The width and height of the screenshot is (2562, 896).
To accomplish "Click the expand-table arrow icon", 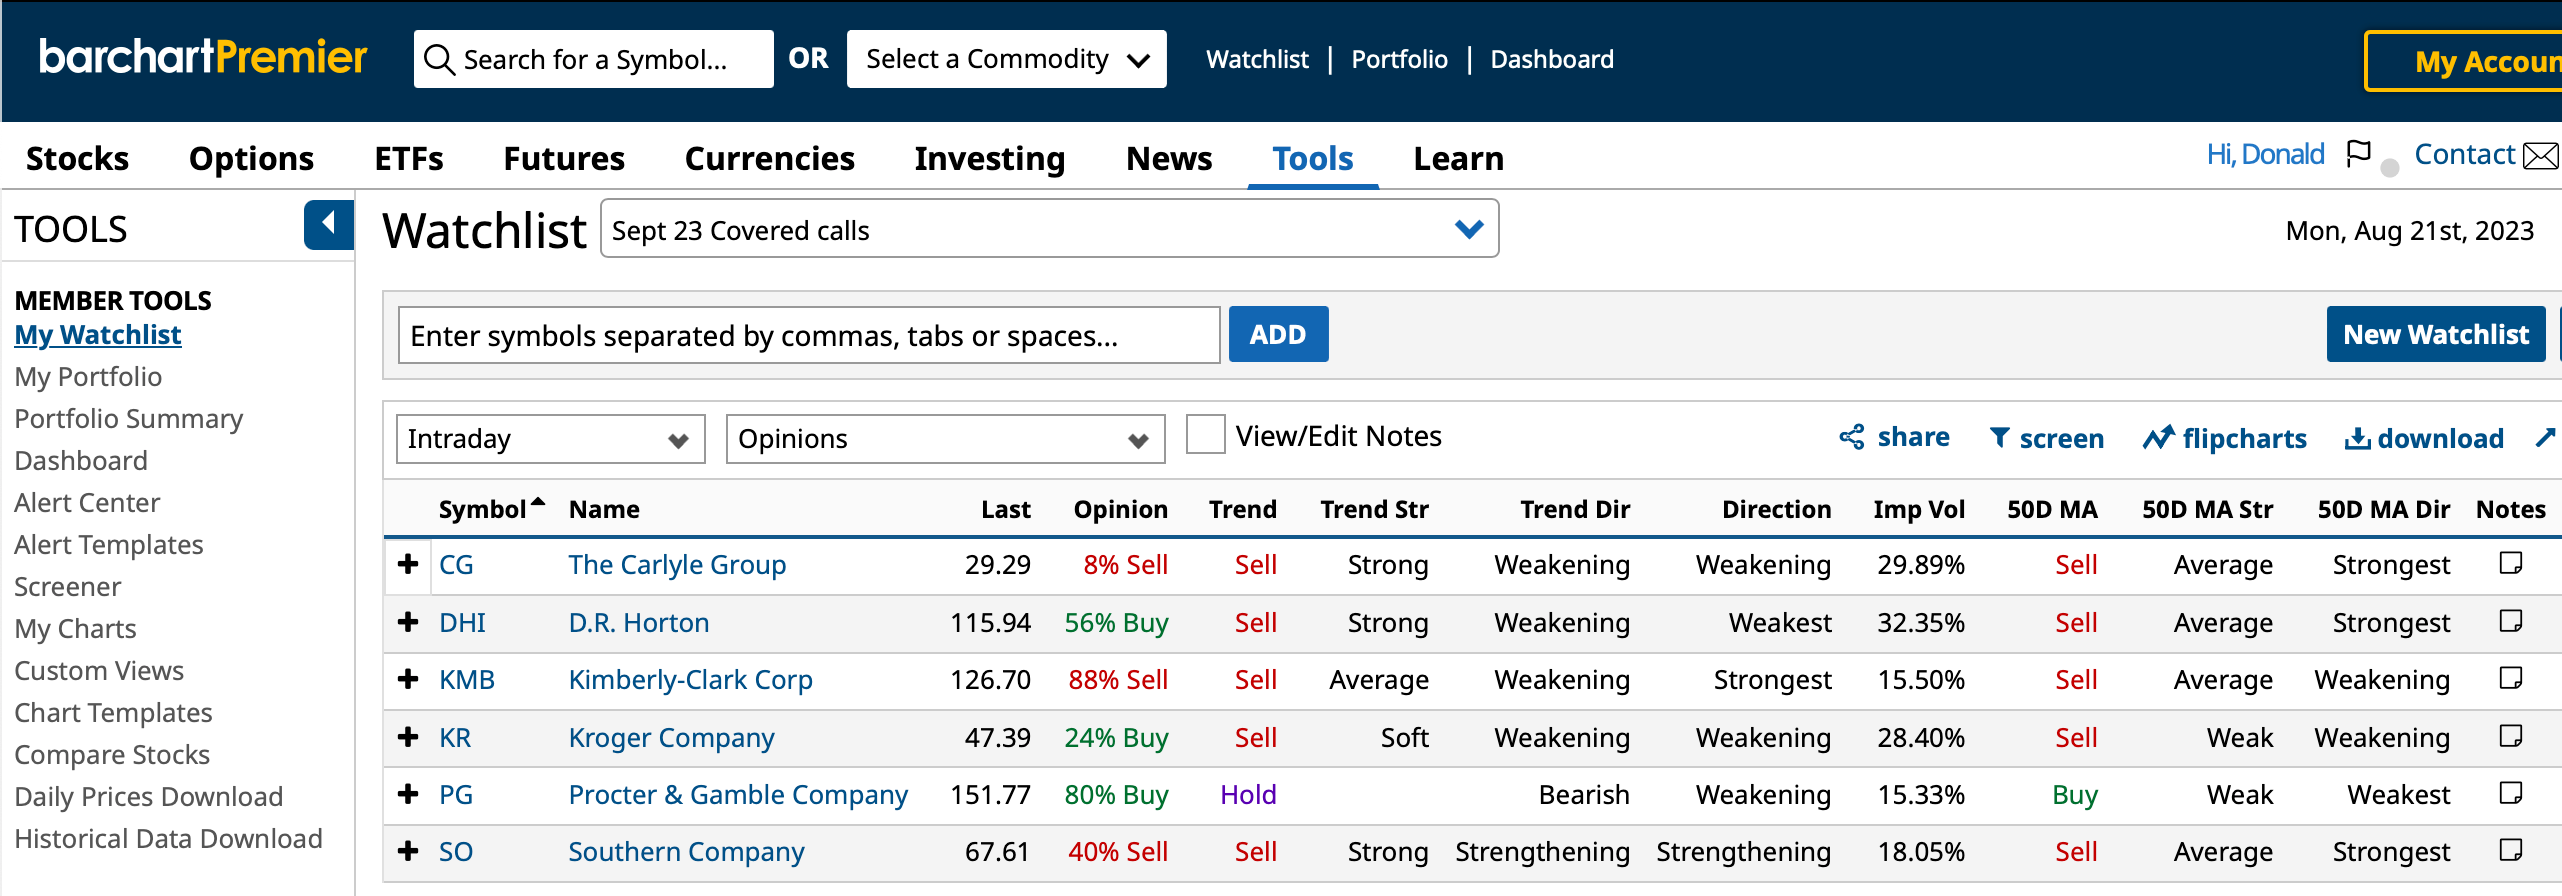I will point(2546,437).
